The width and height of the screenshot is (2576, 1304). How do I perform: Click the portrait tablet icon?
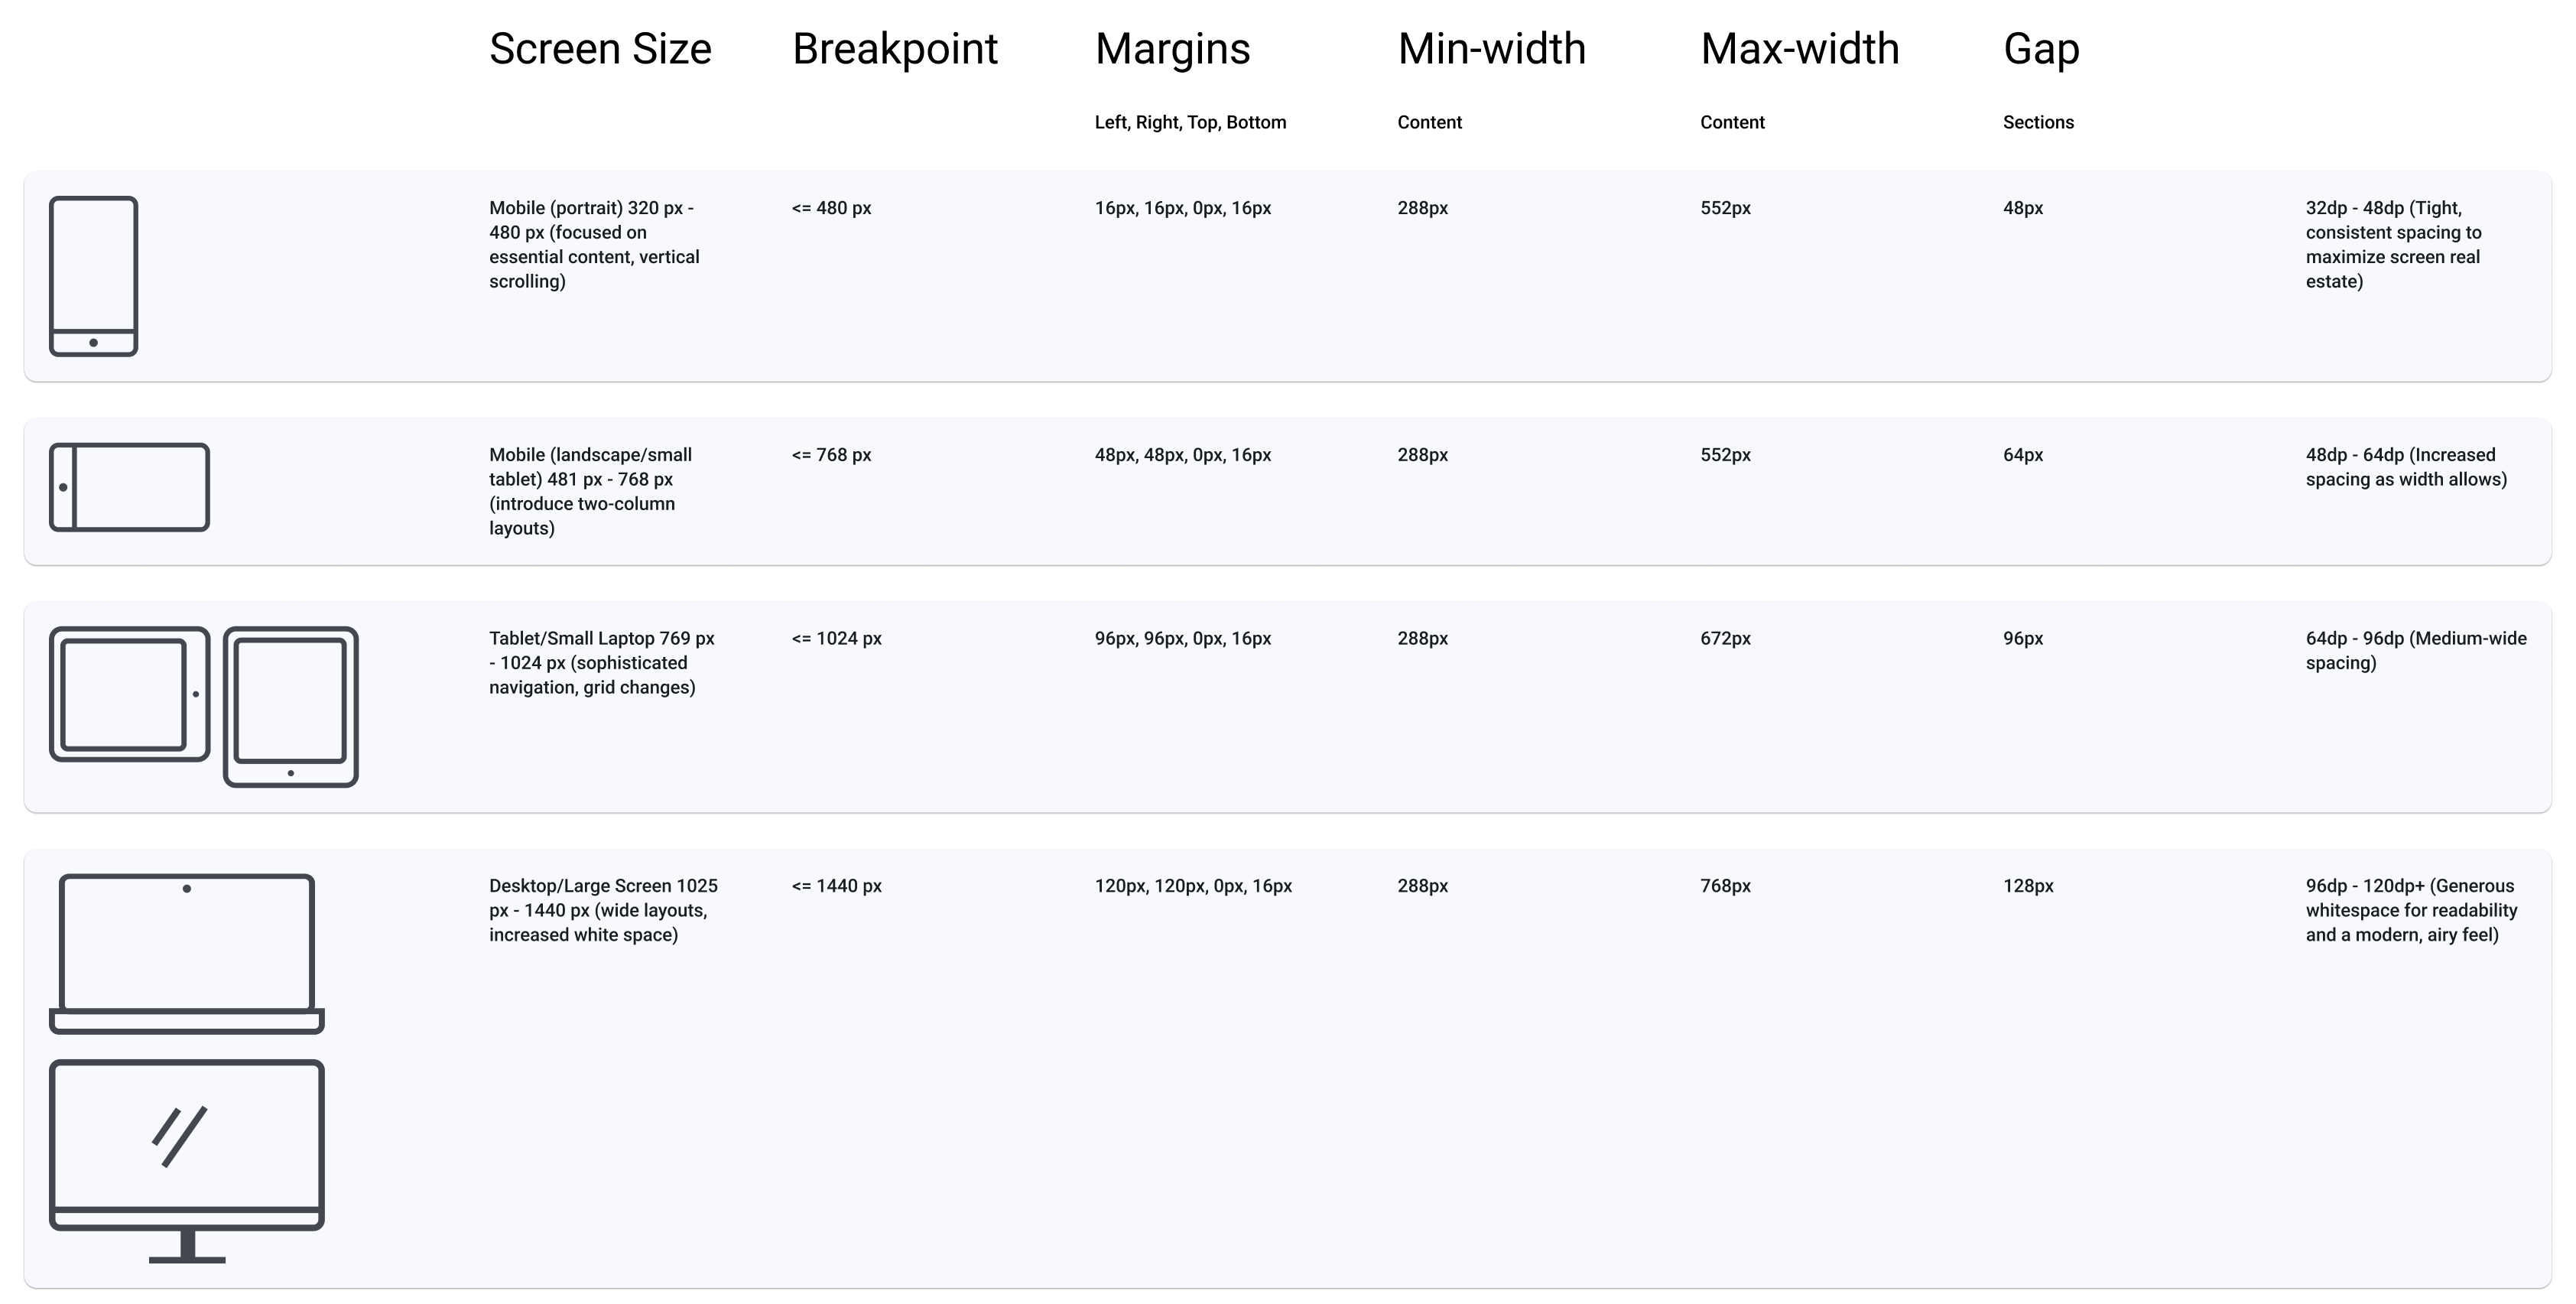click(x=291, y=707)
